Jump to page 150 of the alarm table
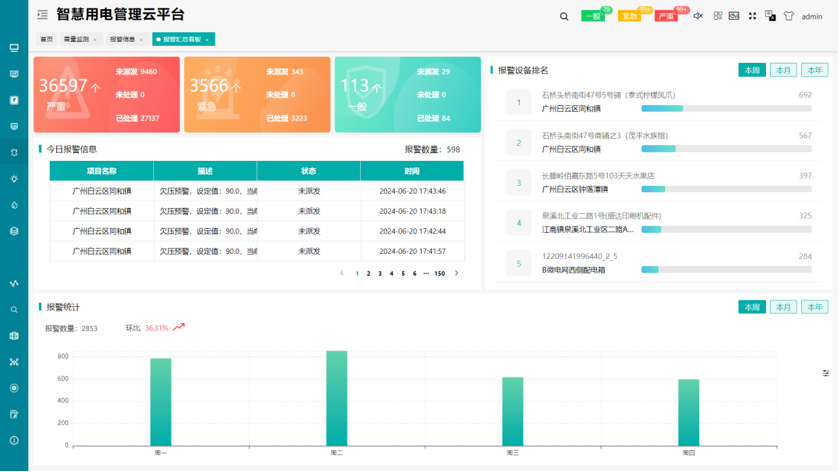The height and width of the screenshot is (472, 839). (439, 273)
